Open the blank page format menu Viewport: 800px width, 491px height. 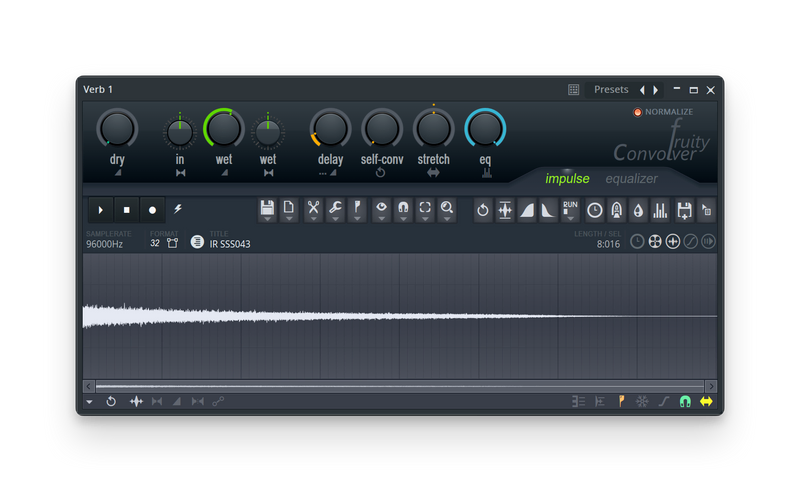point(289,210)
